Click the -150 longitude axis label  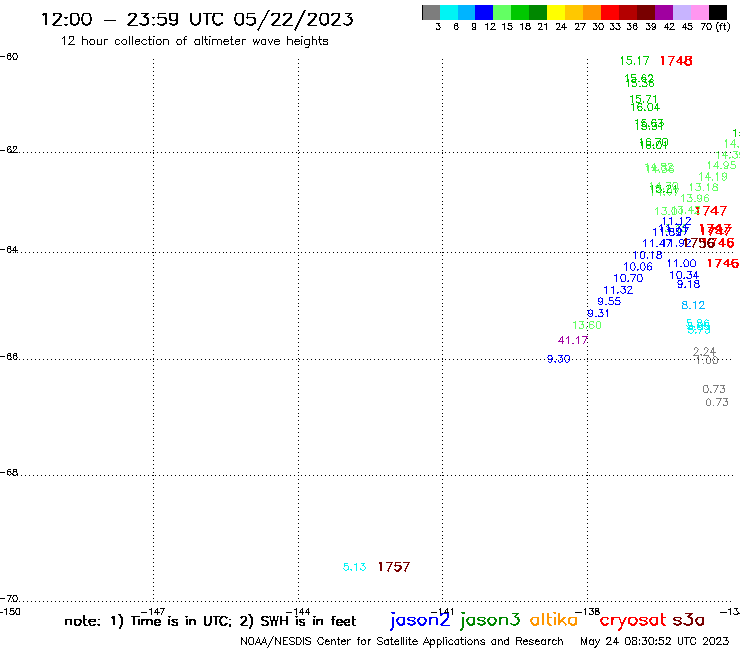(10, 612)
